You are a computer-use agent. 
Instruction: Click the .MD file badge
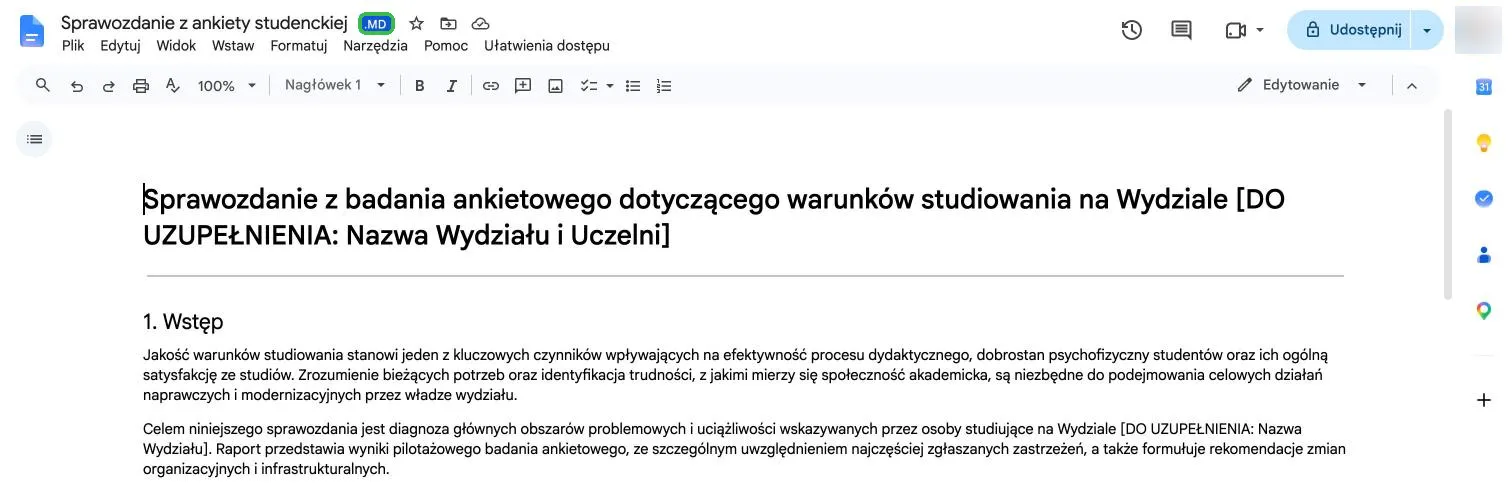[376, 24]
